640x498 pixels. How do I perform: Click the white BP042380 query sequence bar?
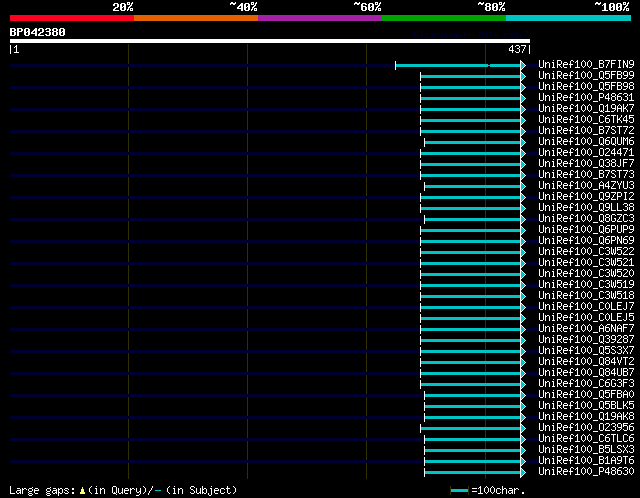pos(270,41)
